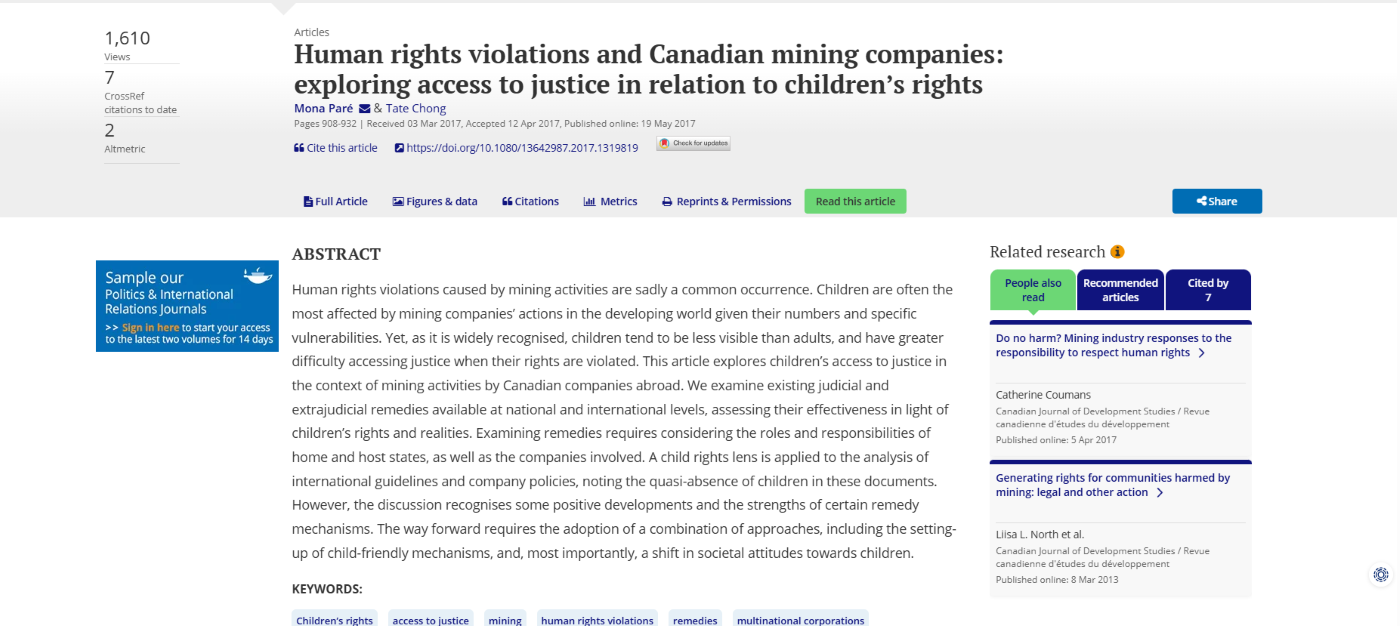Click the info icon beside Related research
Viewport: 1400px width, 626px height.
coord(1117,252)
